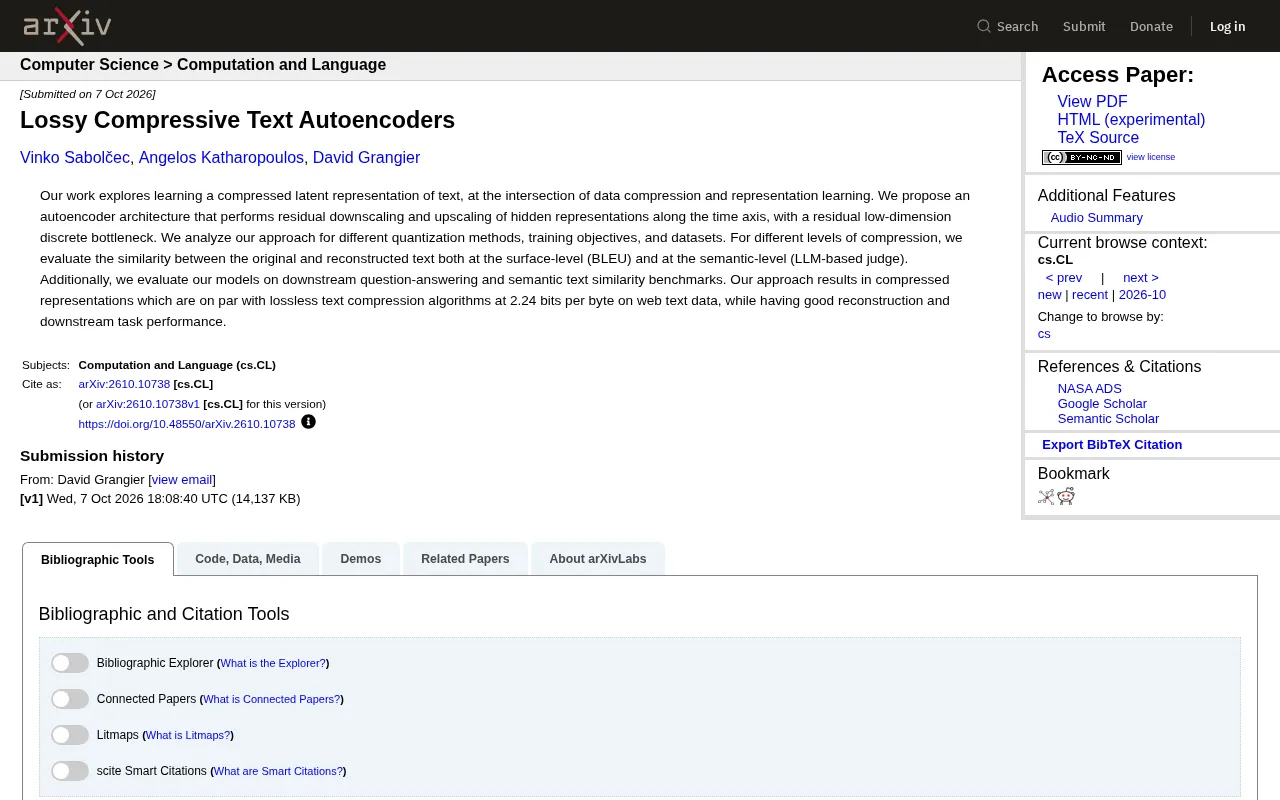The width and height of the screenshot is (1280, 800).
Task: Open the recent listings link
Action: click(1090, 295)
